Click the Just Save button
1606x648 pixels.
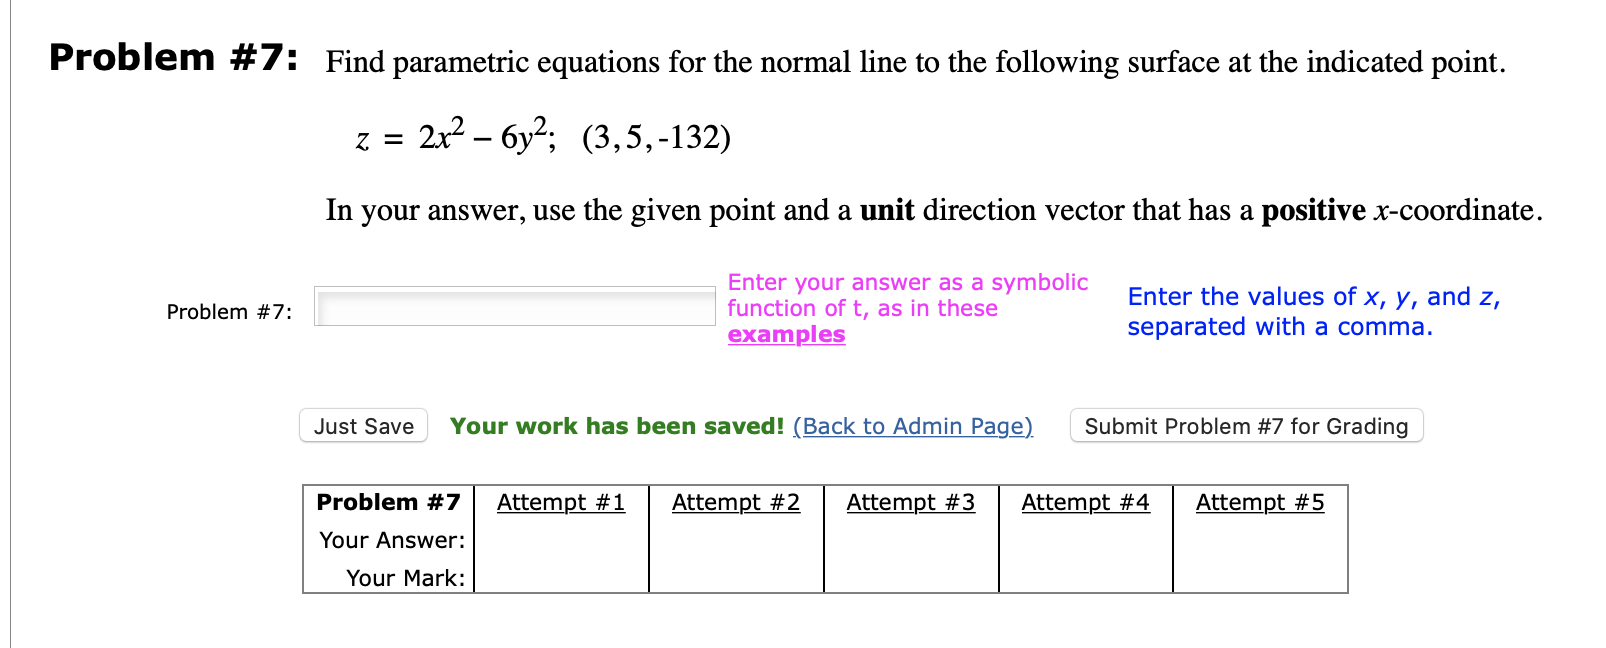pyautogui.click(x=363, y=426)
